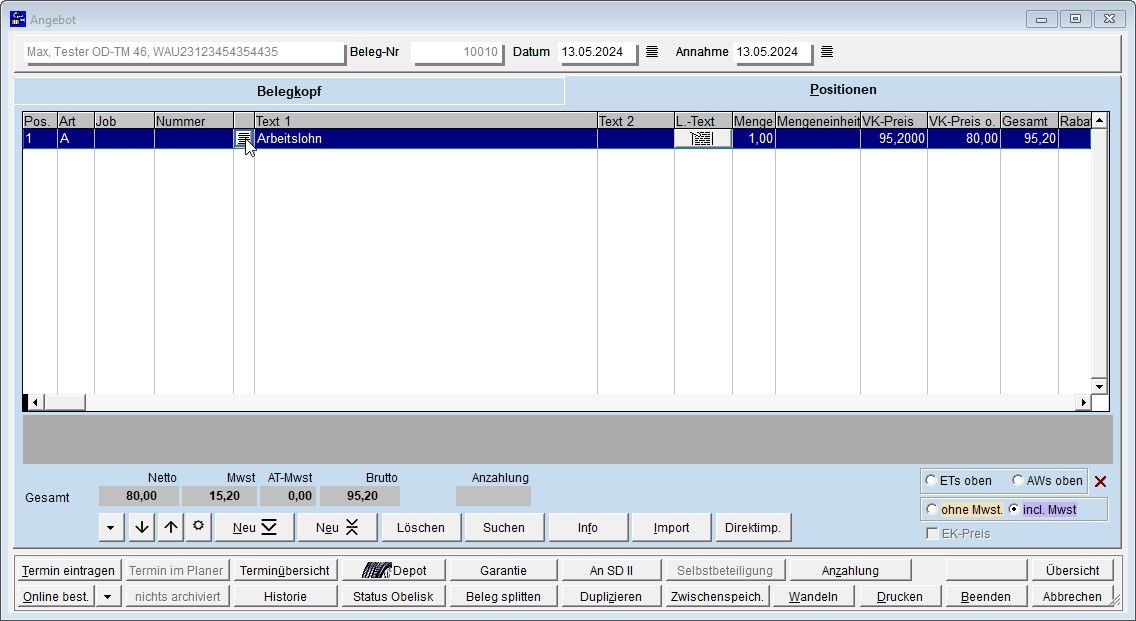1136x621 pixels.
Task: Switch to the Positionen tab
Action: [843, 90]
